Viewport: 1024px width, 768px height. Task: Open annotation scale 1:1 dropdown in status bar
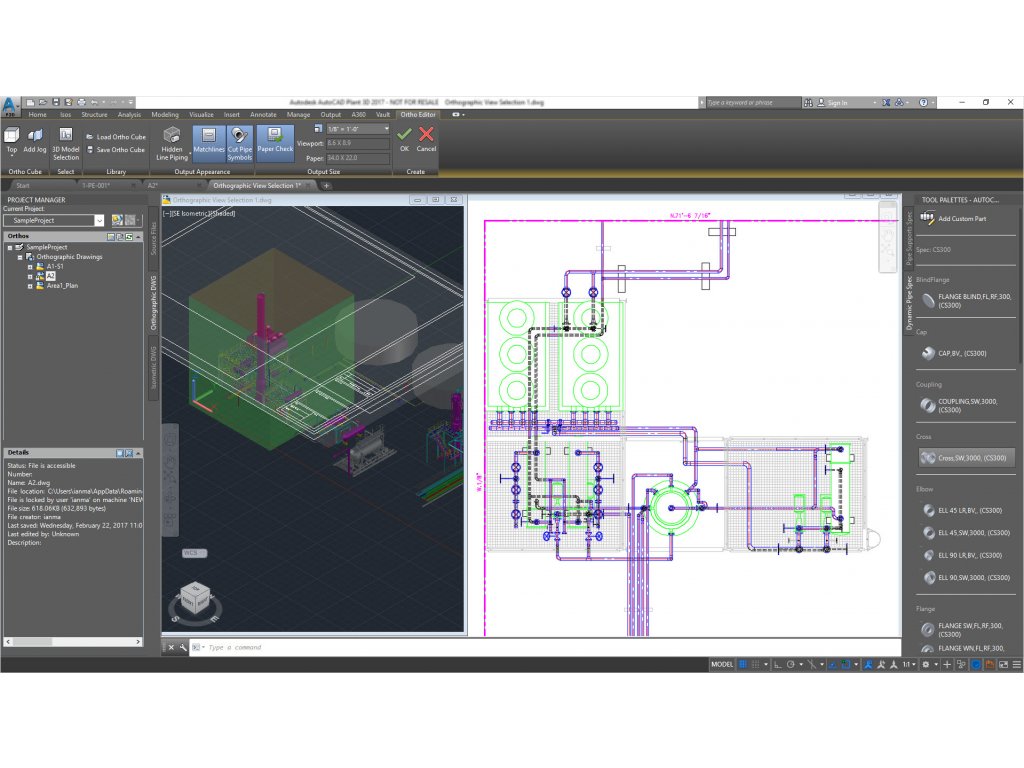click(x=908, y=665)
